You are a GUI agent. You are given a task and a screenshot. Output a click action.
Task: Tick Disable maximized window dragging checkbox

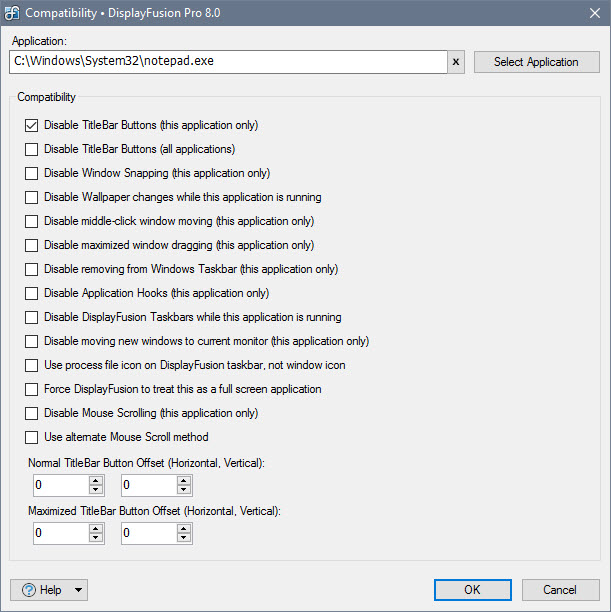32,245
